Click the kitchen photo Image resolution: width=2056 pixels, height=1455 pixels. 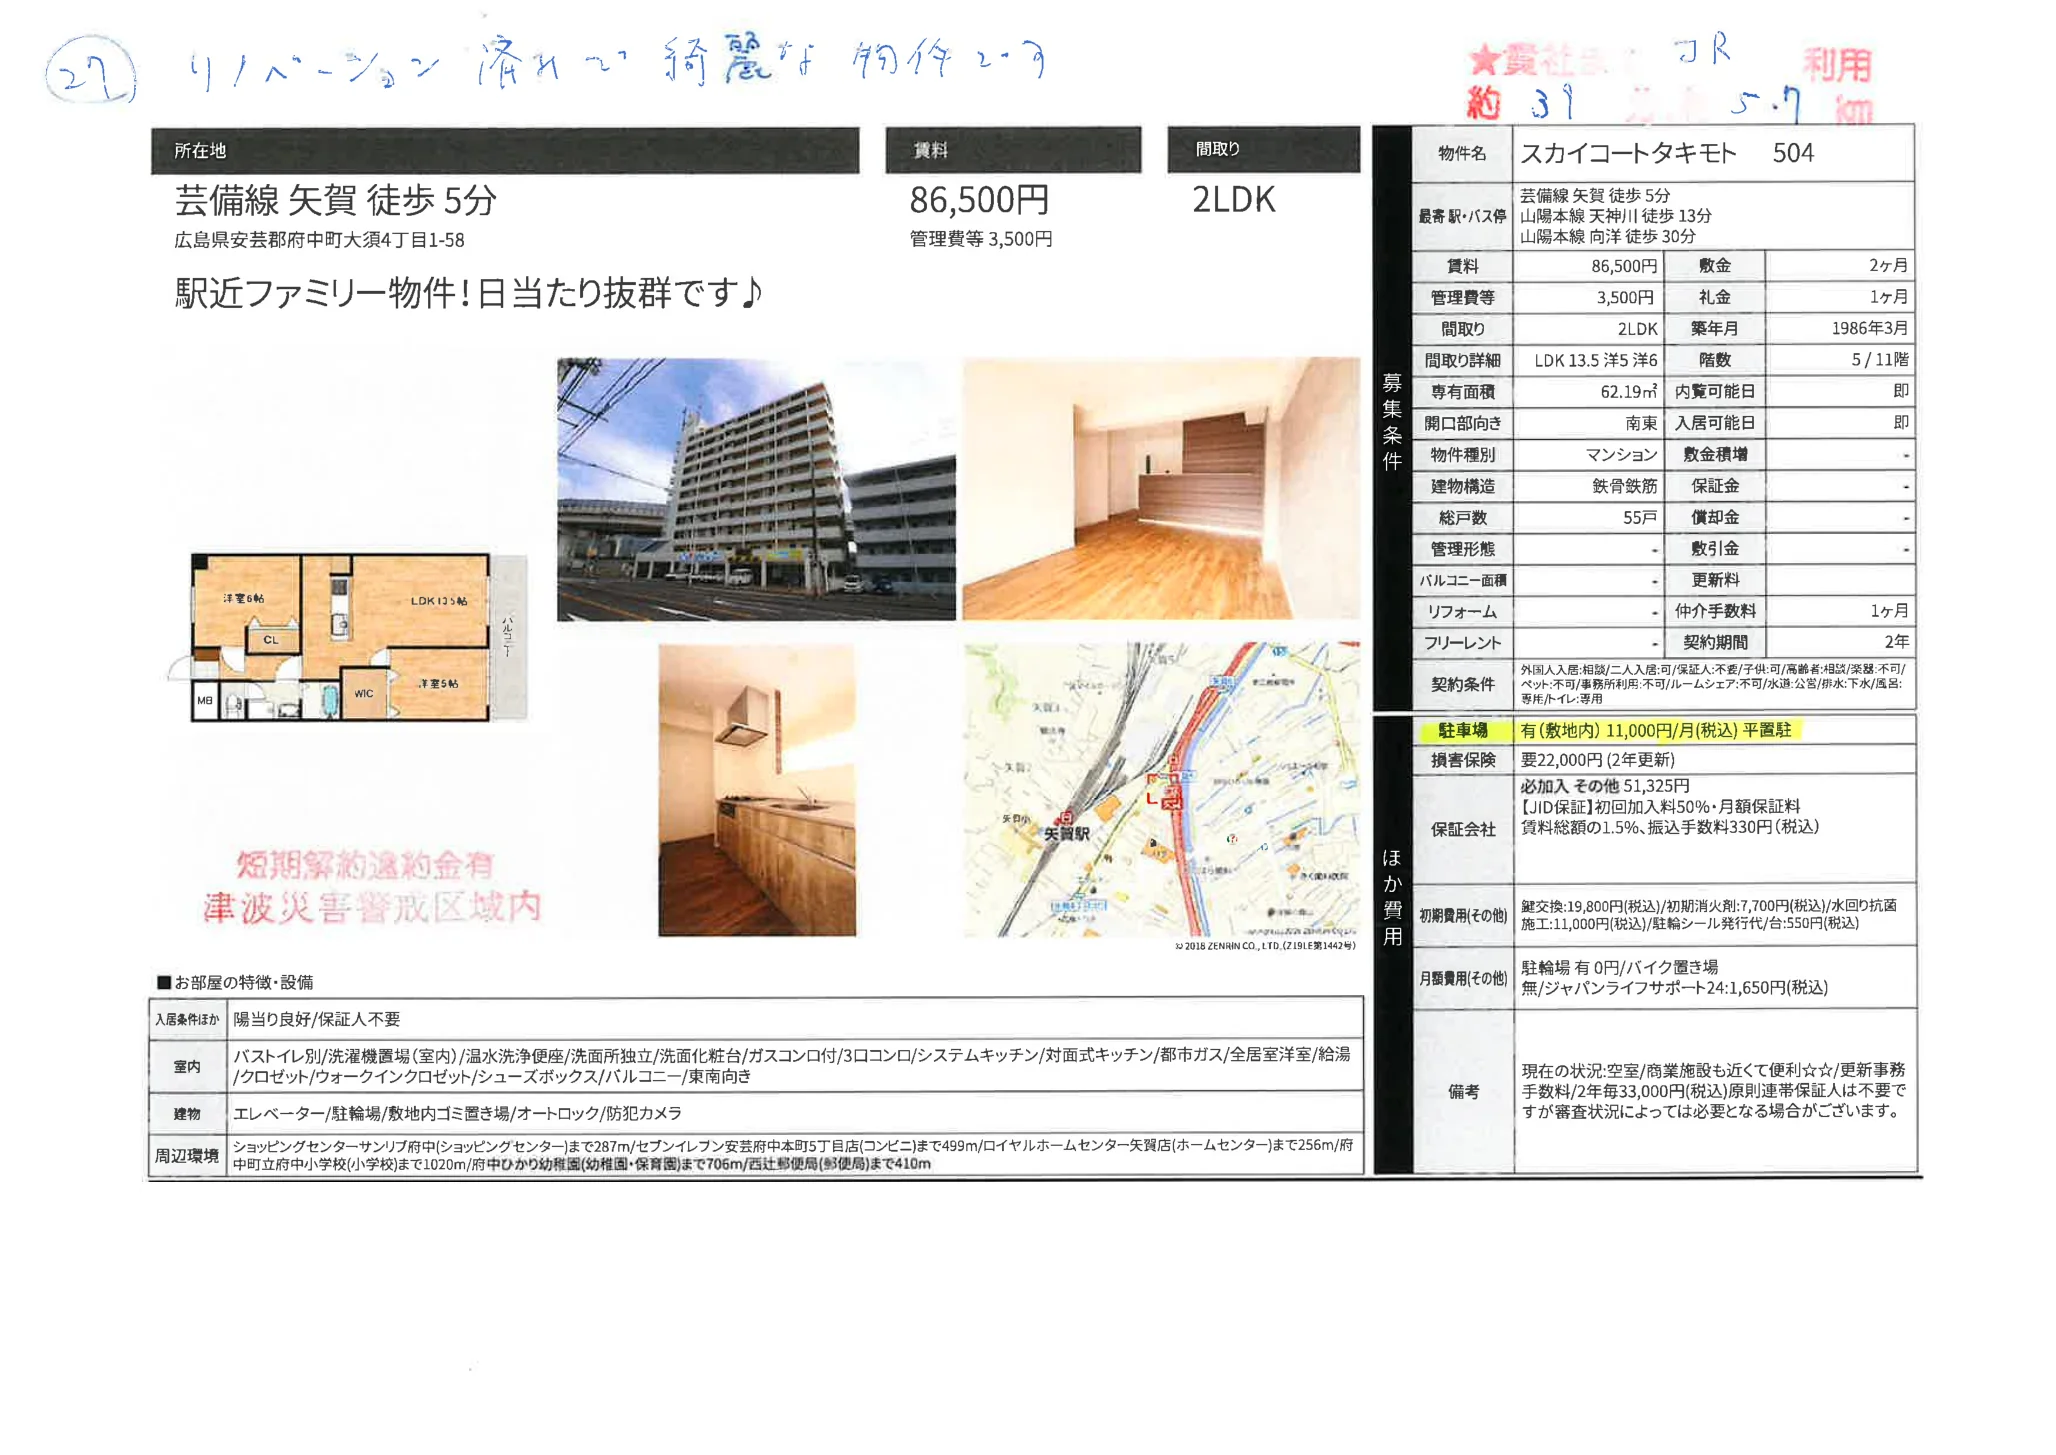(757, 790)
